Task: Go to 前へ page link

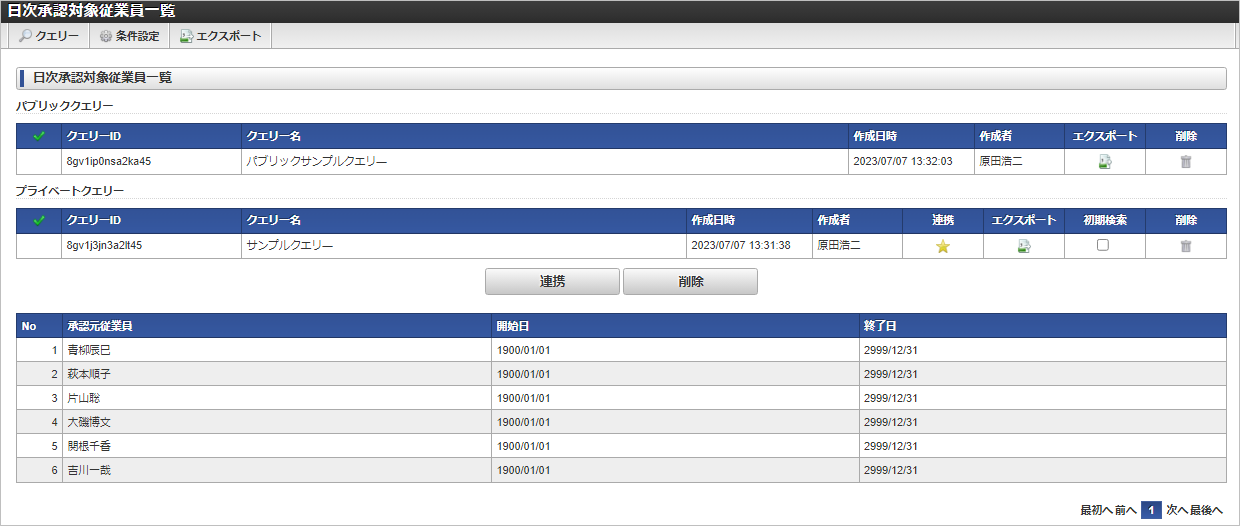Action: tap(1126, 510)
